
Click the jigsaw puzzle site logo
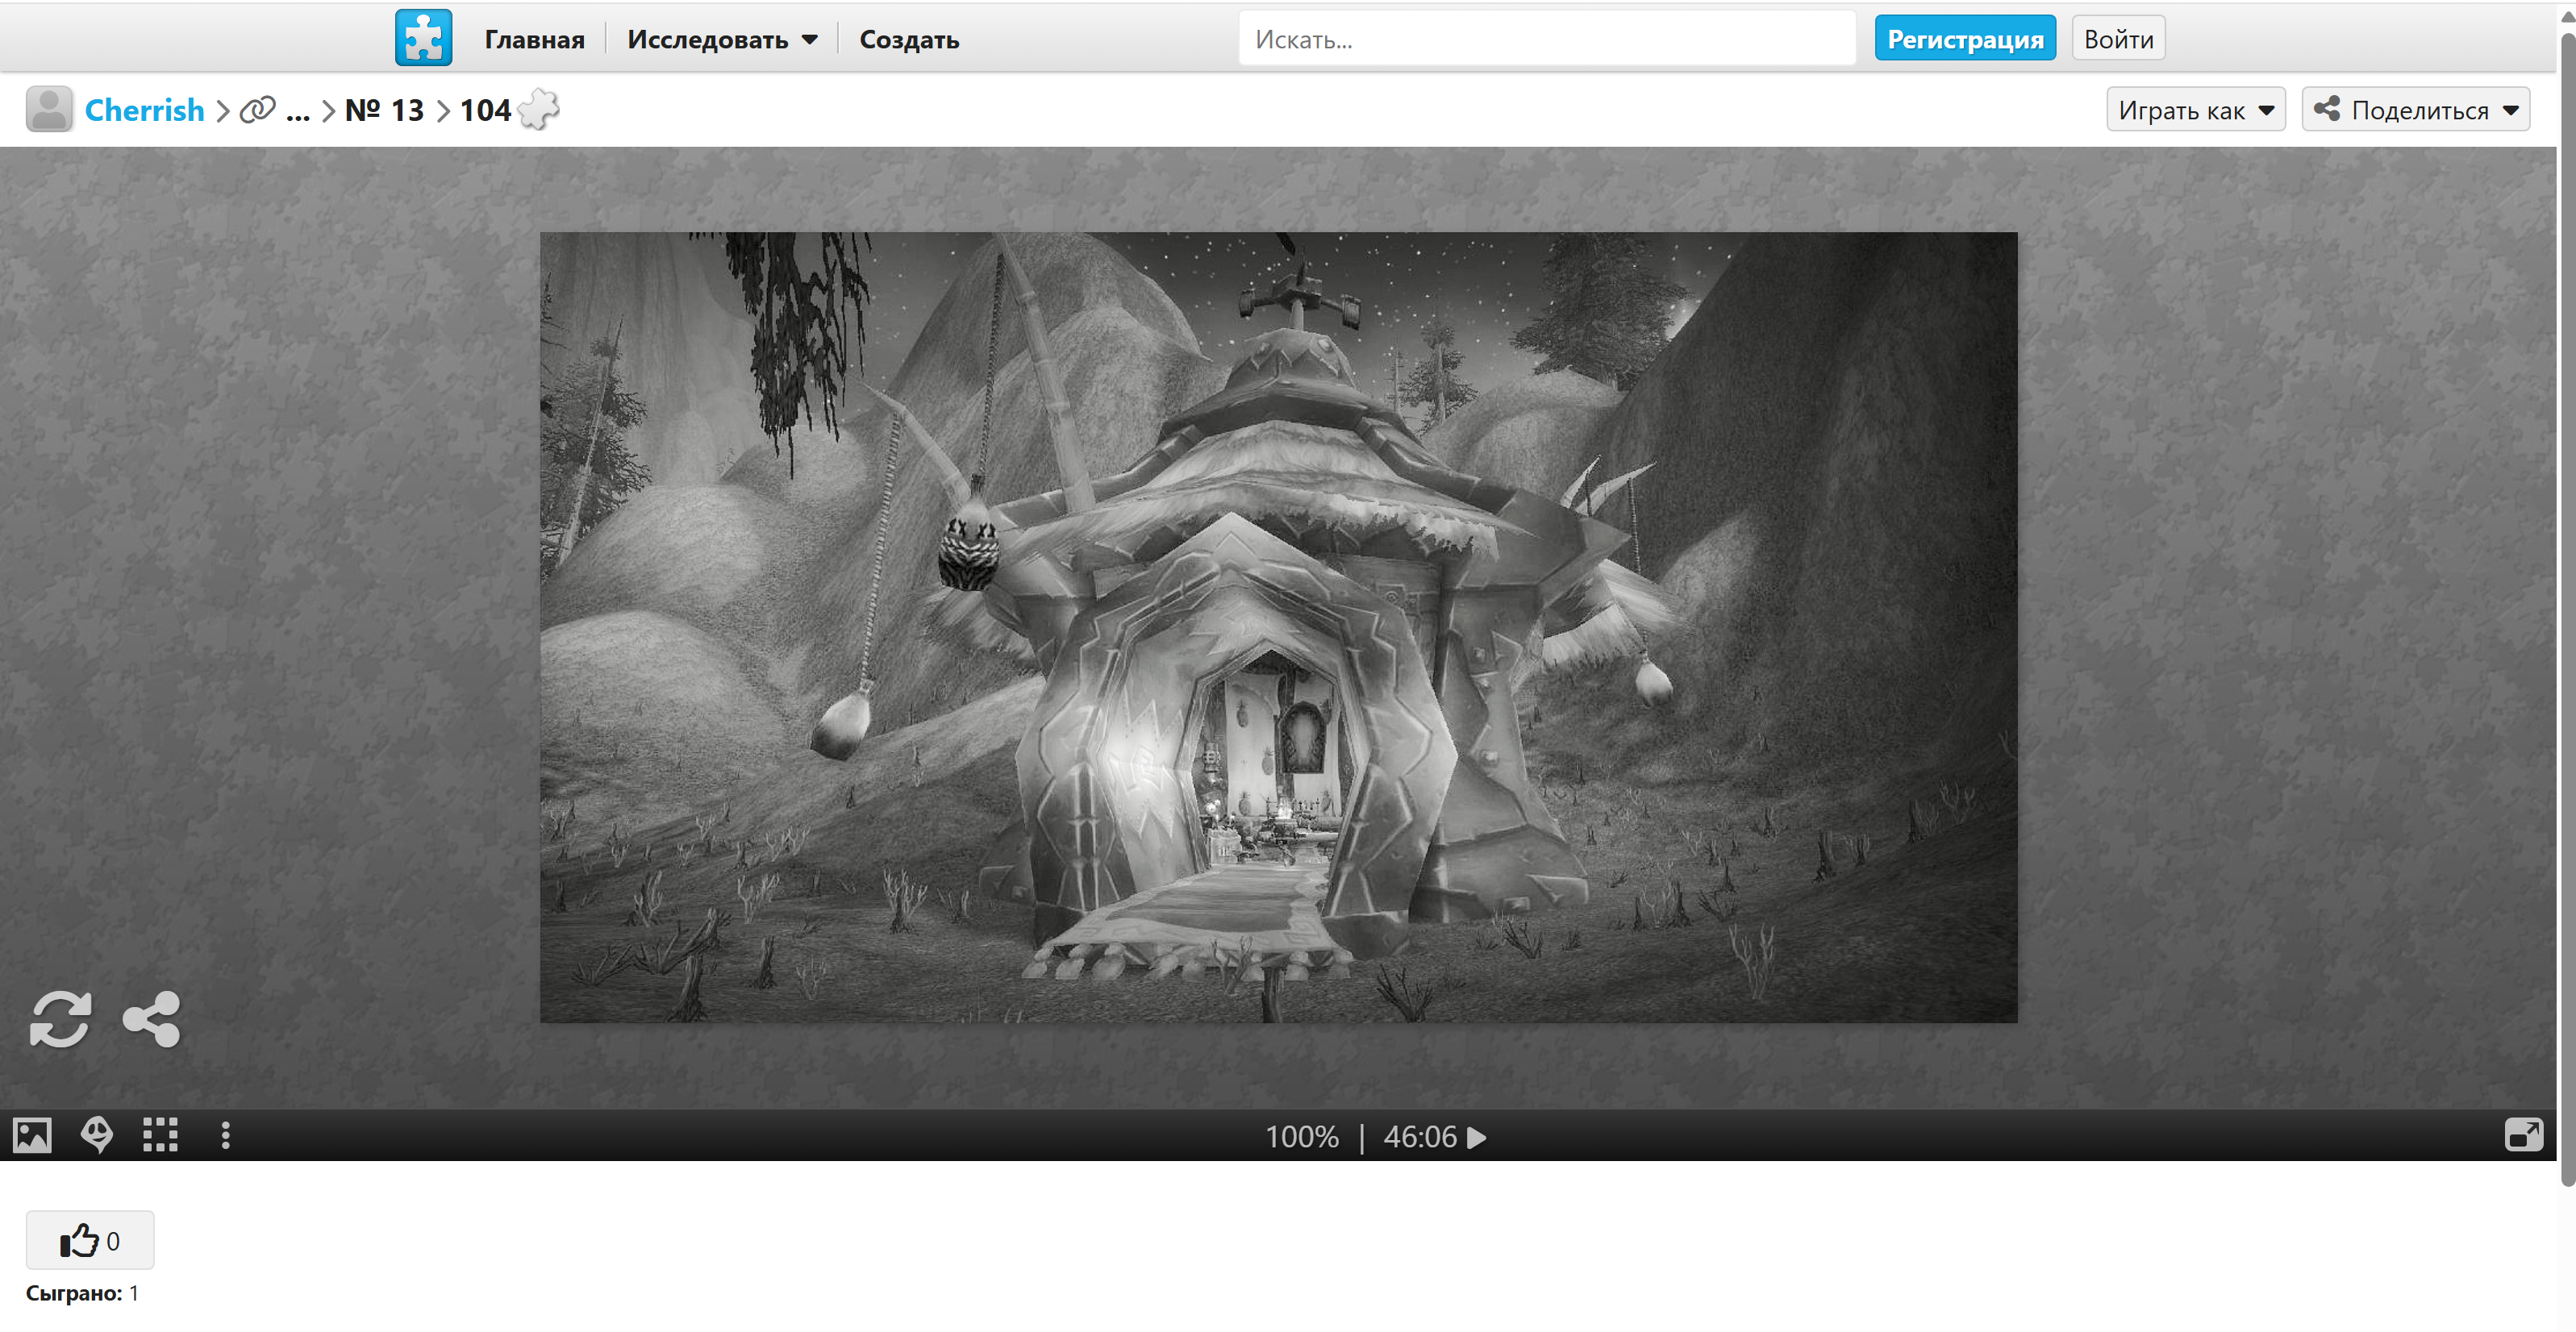[423, 38]
